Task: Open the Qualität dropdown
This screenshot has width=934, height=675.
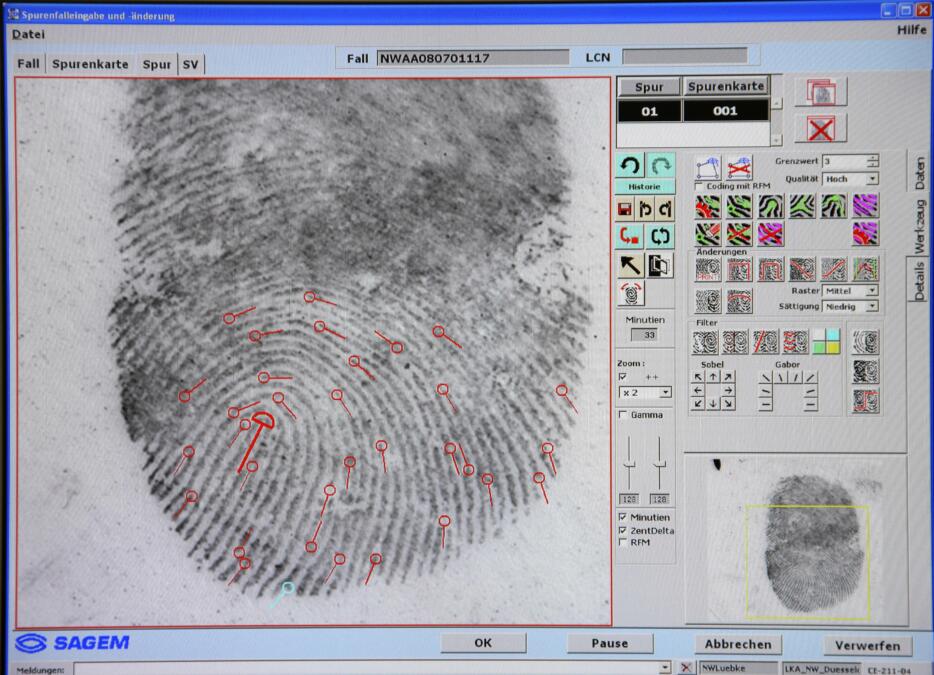Action: (872, 179)
